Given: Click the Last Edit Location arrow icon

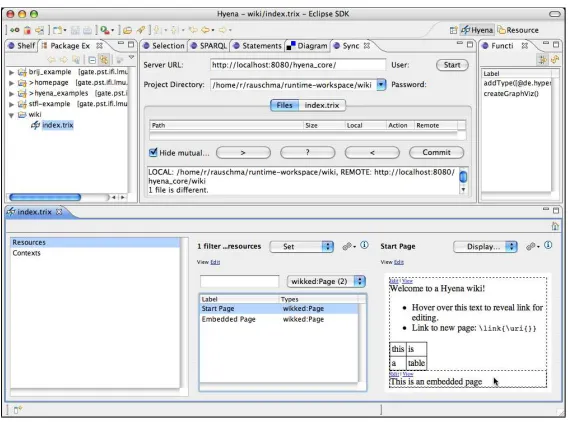Looking at the screenshot, I should (x=193, y=30).
